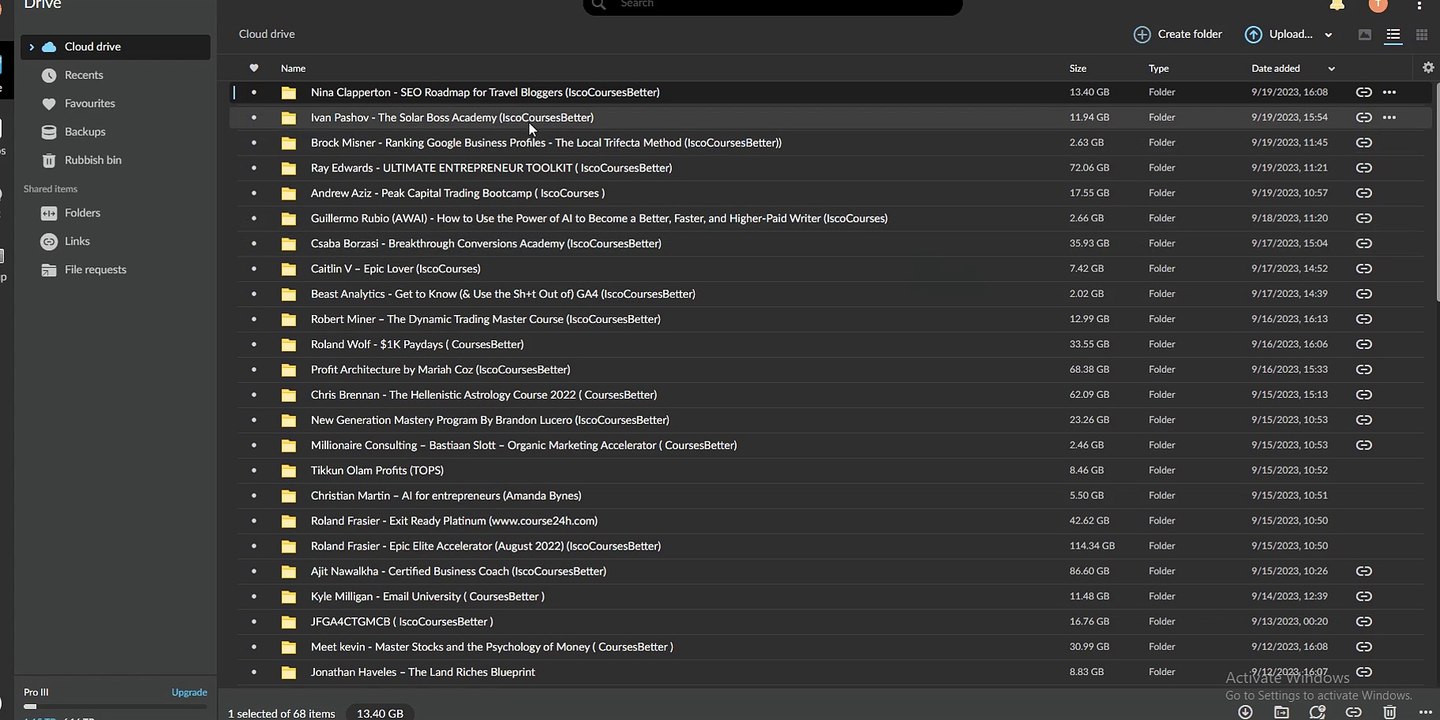This screenshot has width=1440, height=720.
Task: Open more options for Ivan Pashov folder
Action: (1389, 117)
